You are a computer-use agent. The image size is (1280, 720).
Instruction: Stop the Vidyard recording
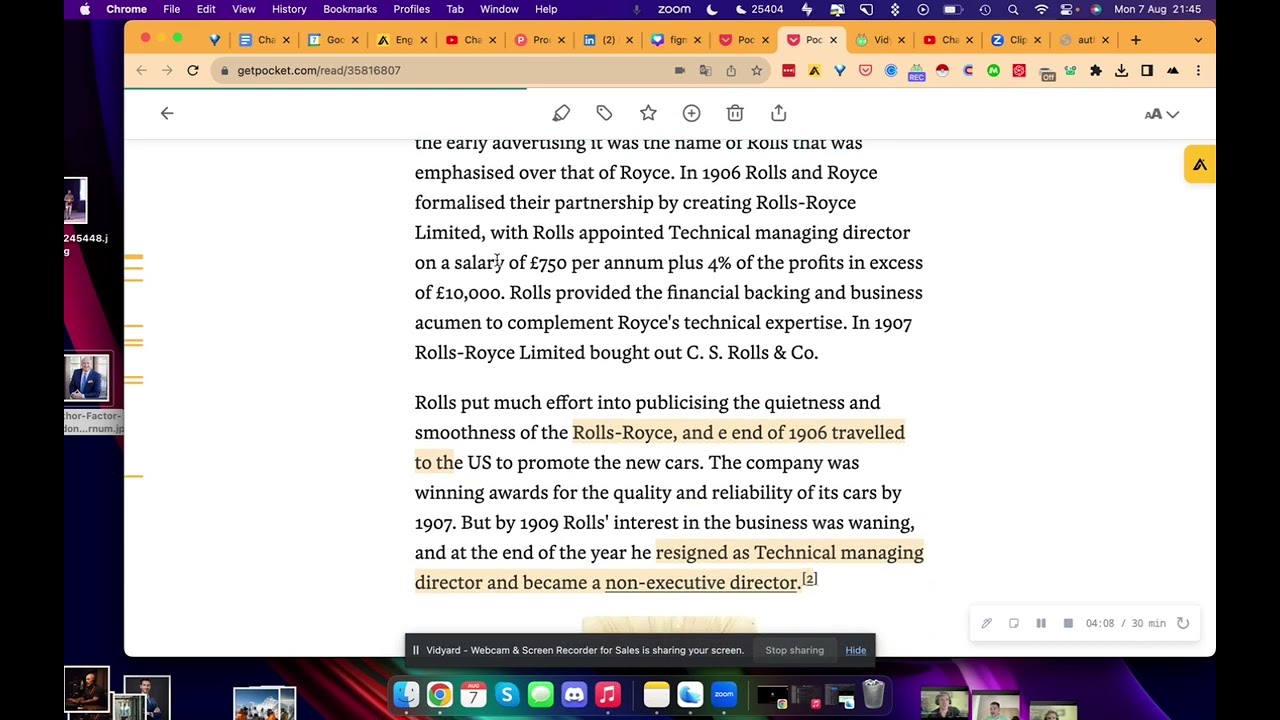point(1068,623)
